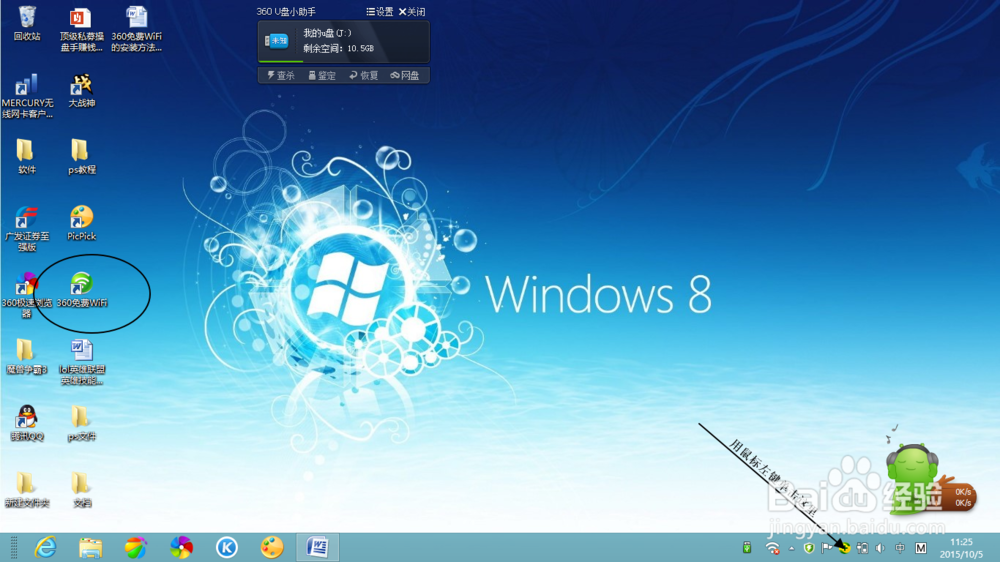The image size is (1000, 562).
Task: Click 网盘 button in U盘小助手
Action: 405,75
